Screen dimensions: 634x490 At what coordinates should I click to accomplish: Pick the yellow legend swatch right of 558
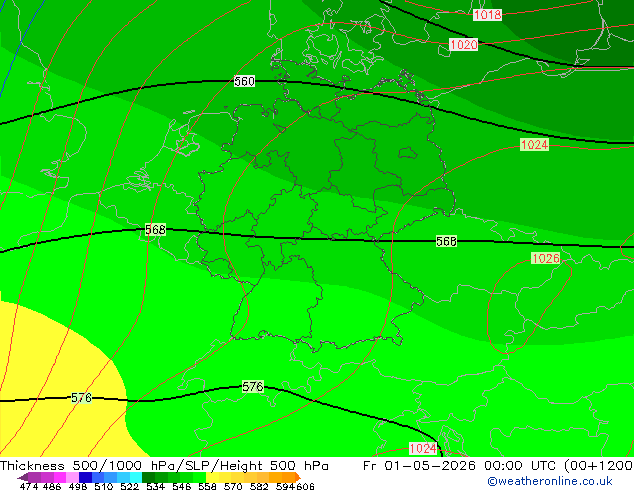pyautogui.click(x=212, y=477)
